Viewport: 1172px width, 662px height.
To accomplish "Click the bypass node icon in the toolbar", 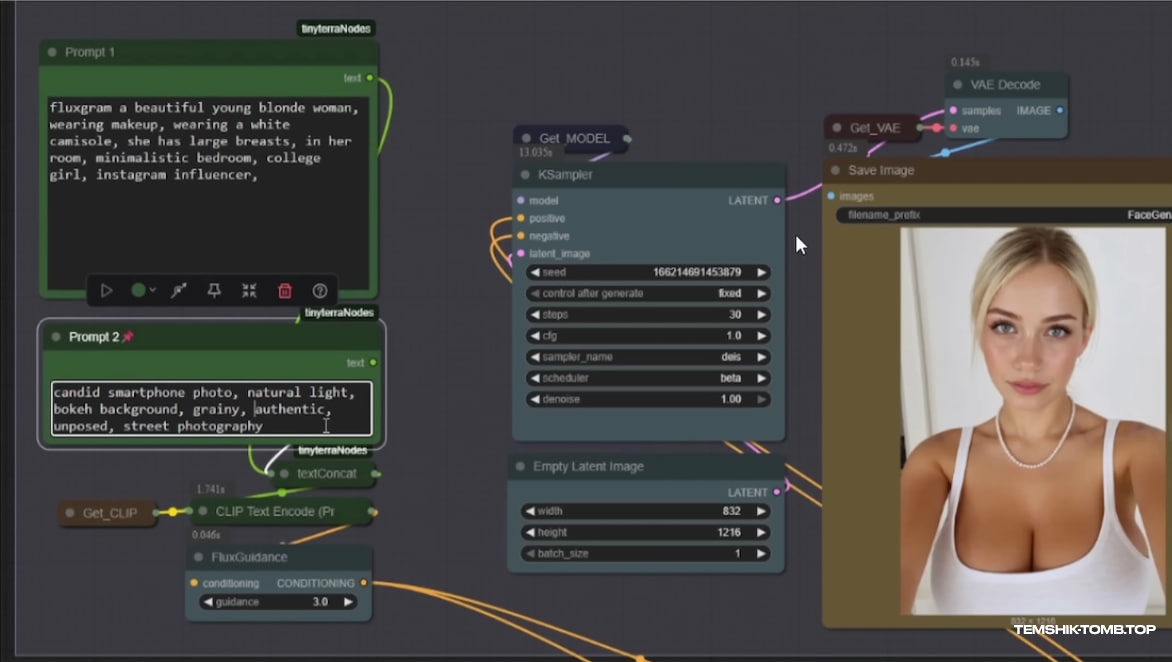I will pos(179,291).
